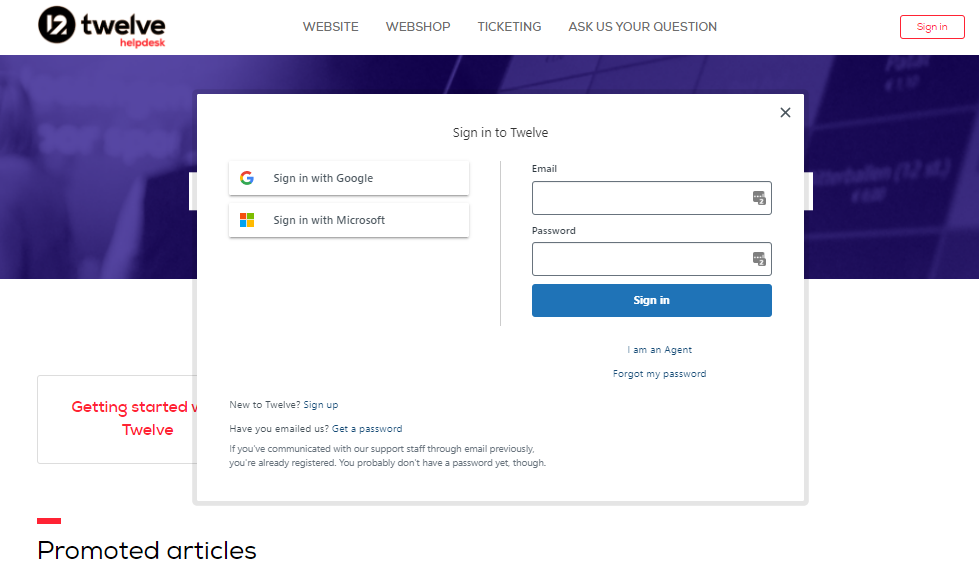Screen dimensions: 979x577
Task: Follow the I am an Agent link
Action: (659, 350)
